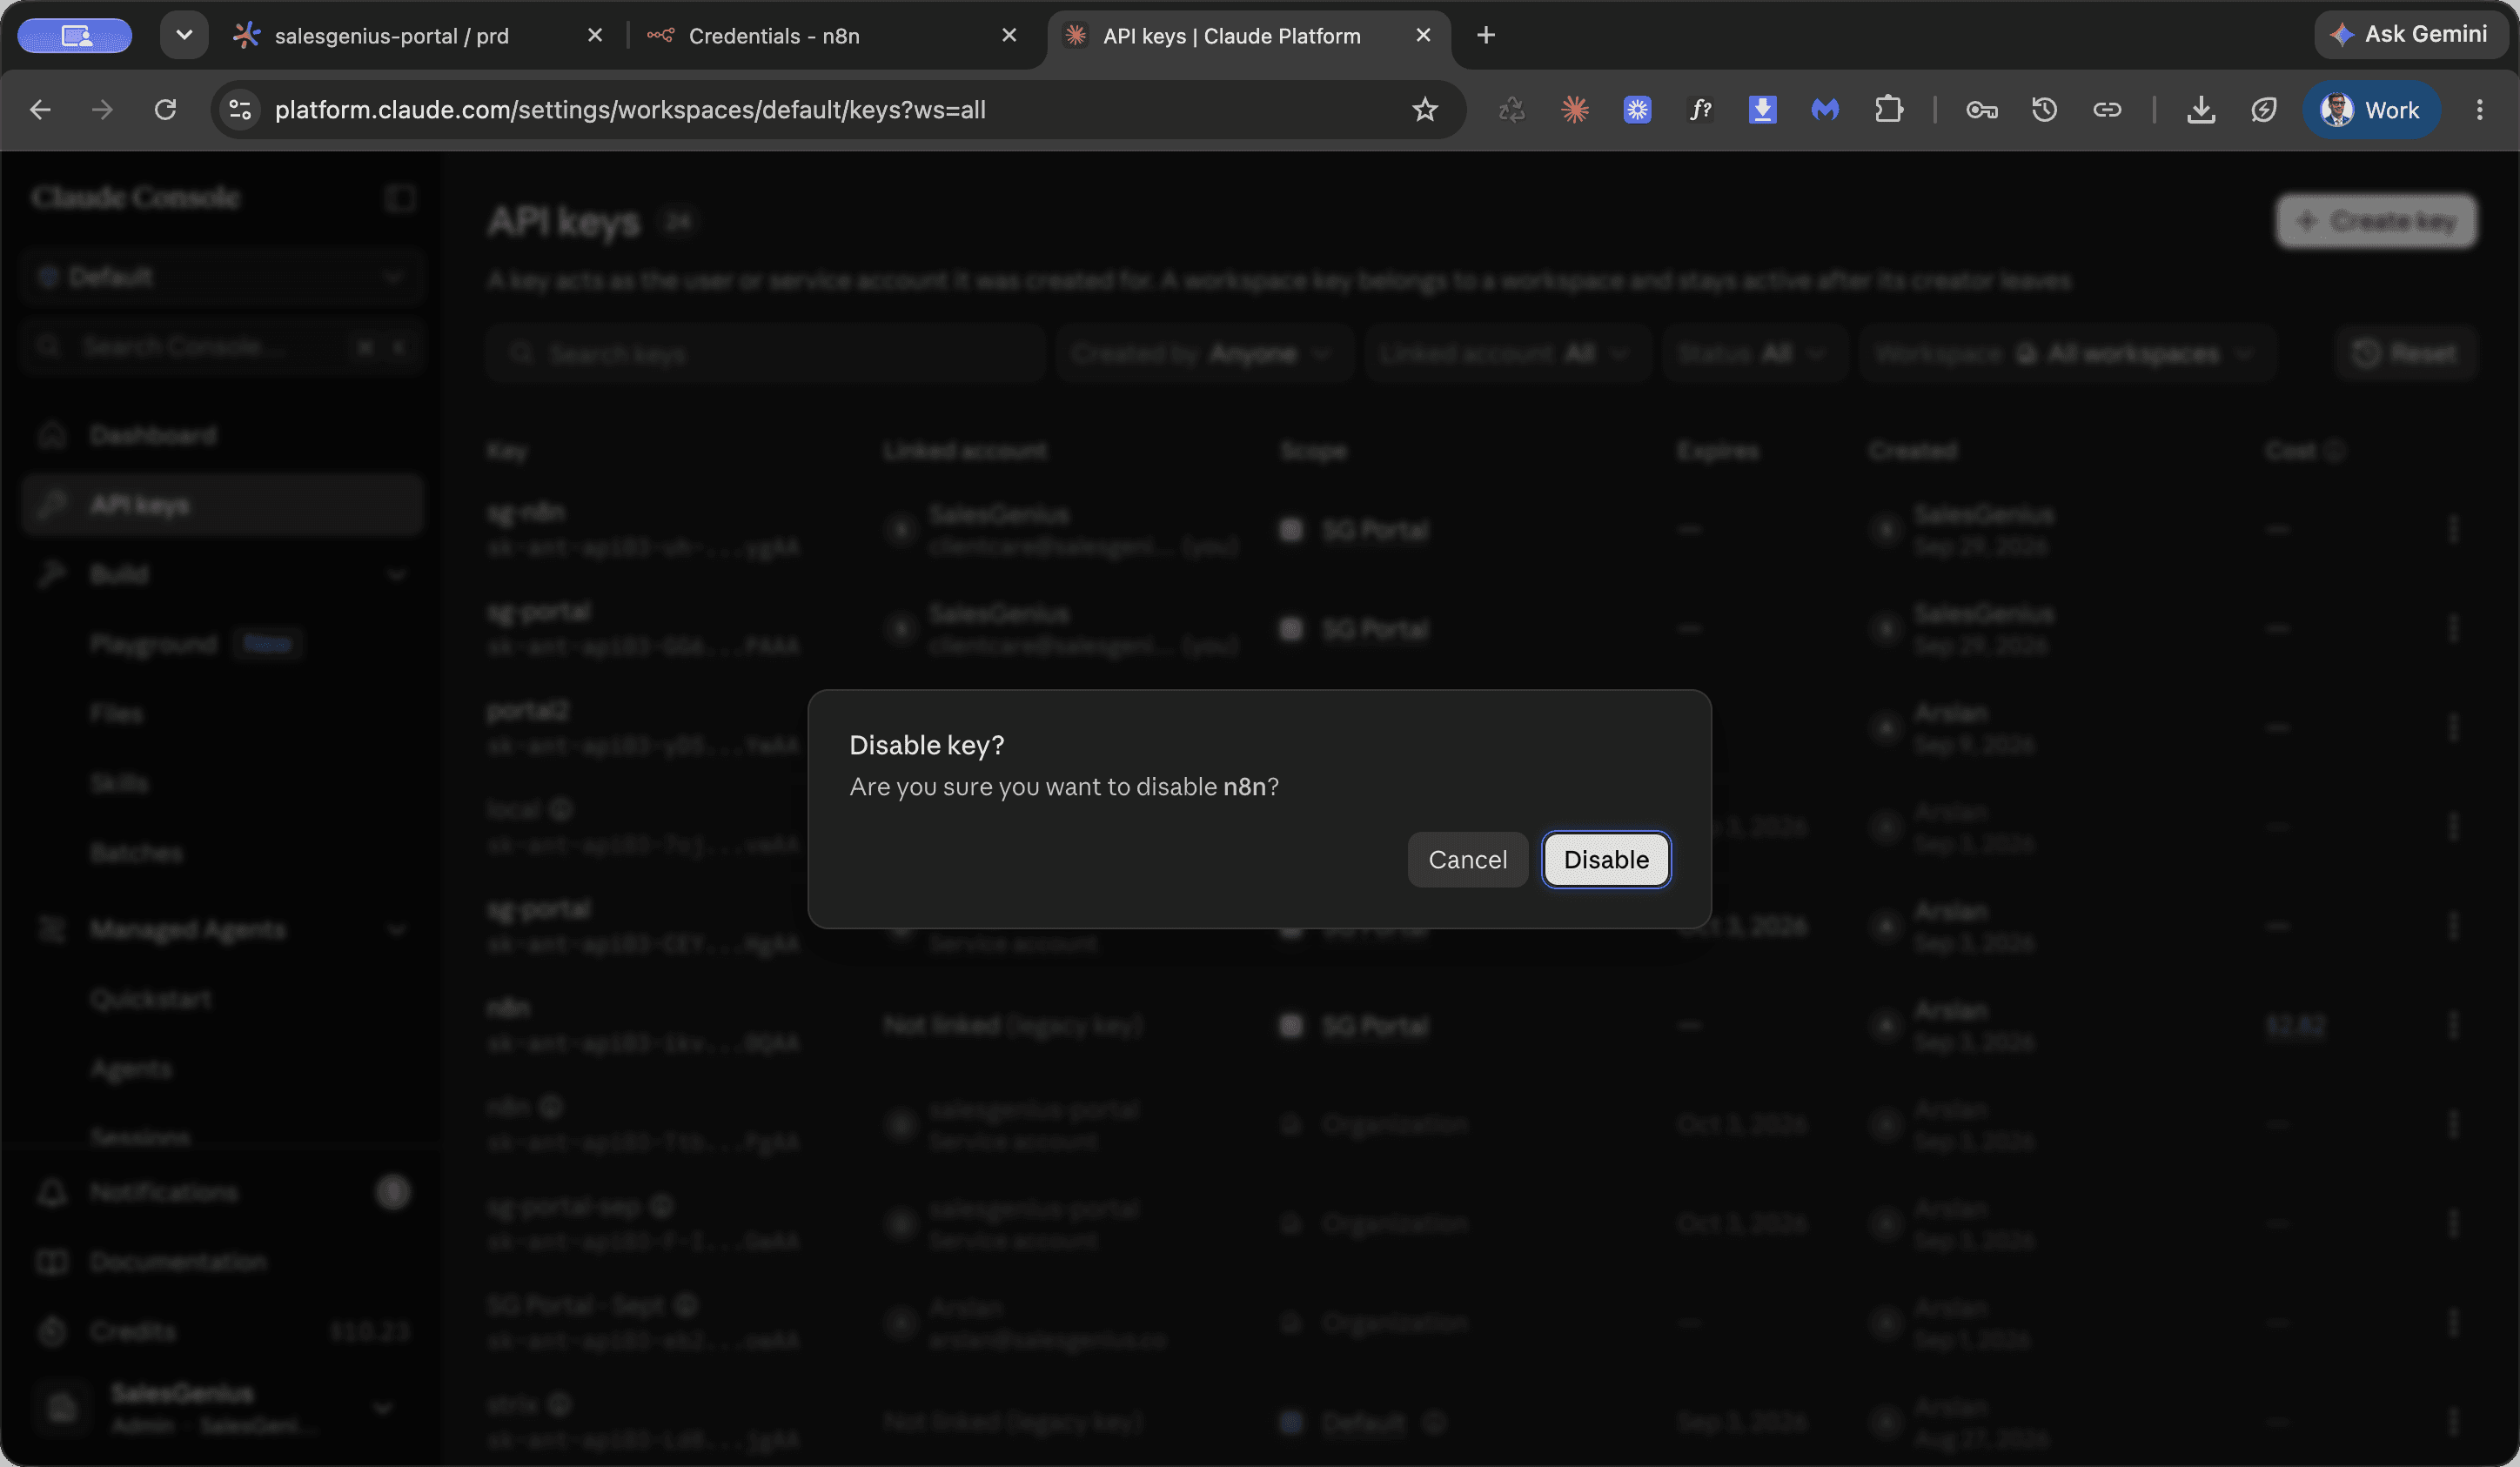Click the f? extension icon
The width and height of the screenshot is (2520, 1467).
(x=1700, y=110)
